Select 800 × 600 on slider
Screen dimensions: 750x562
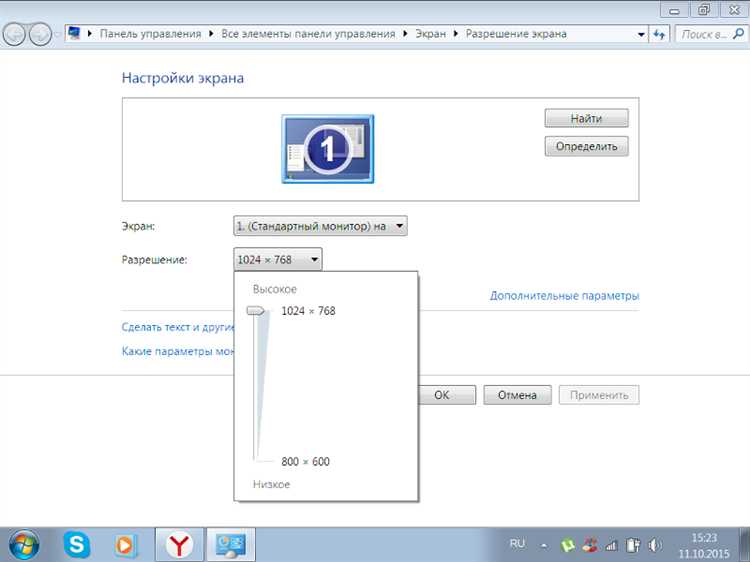(305, 462)
